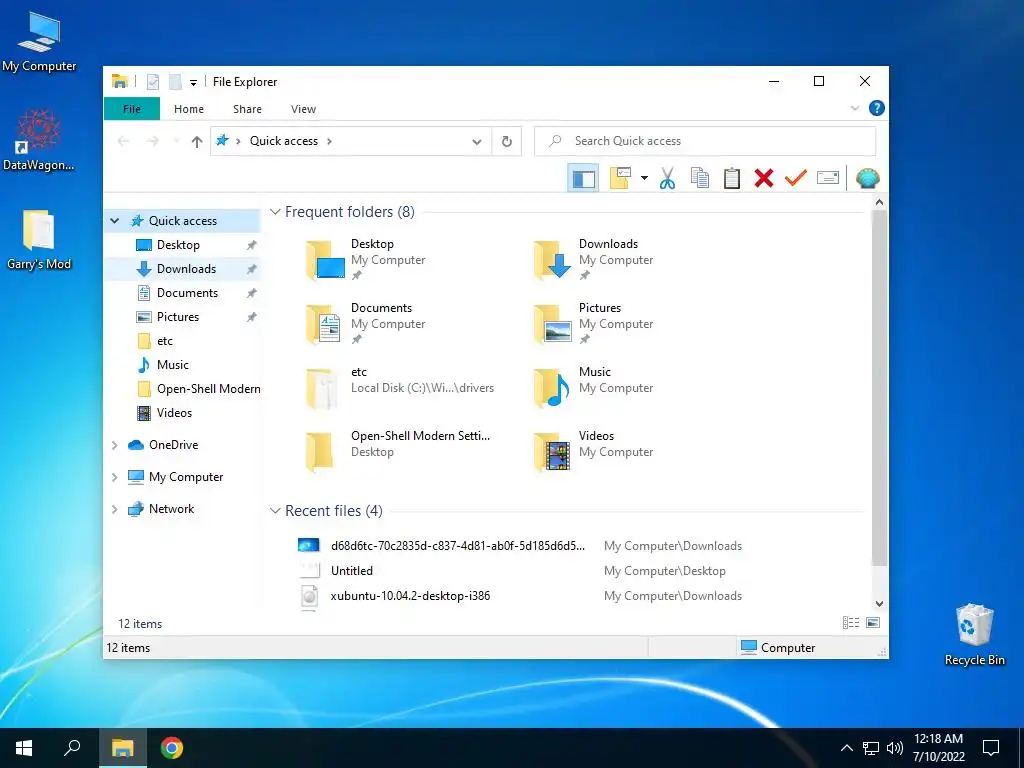Click the Search Quick access field

tap(705, 141)
